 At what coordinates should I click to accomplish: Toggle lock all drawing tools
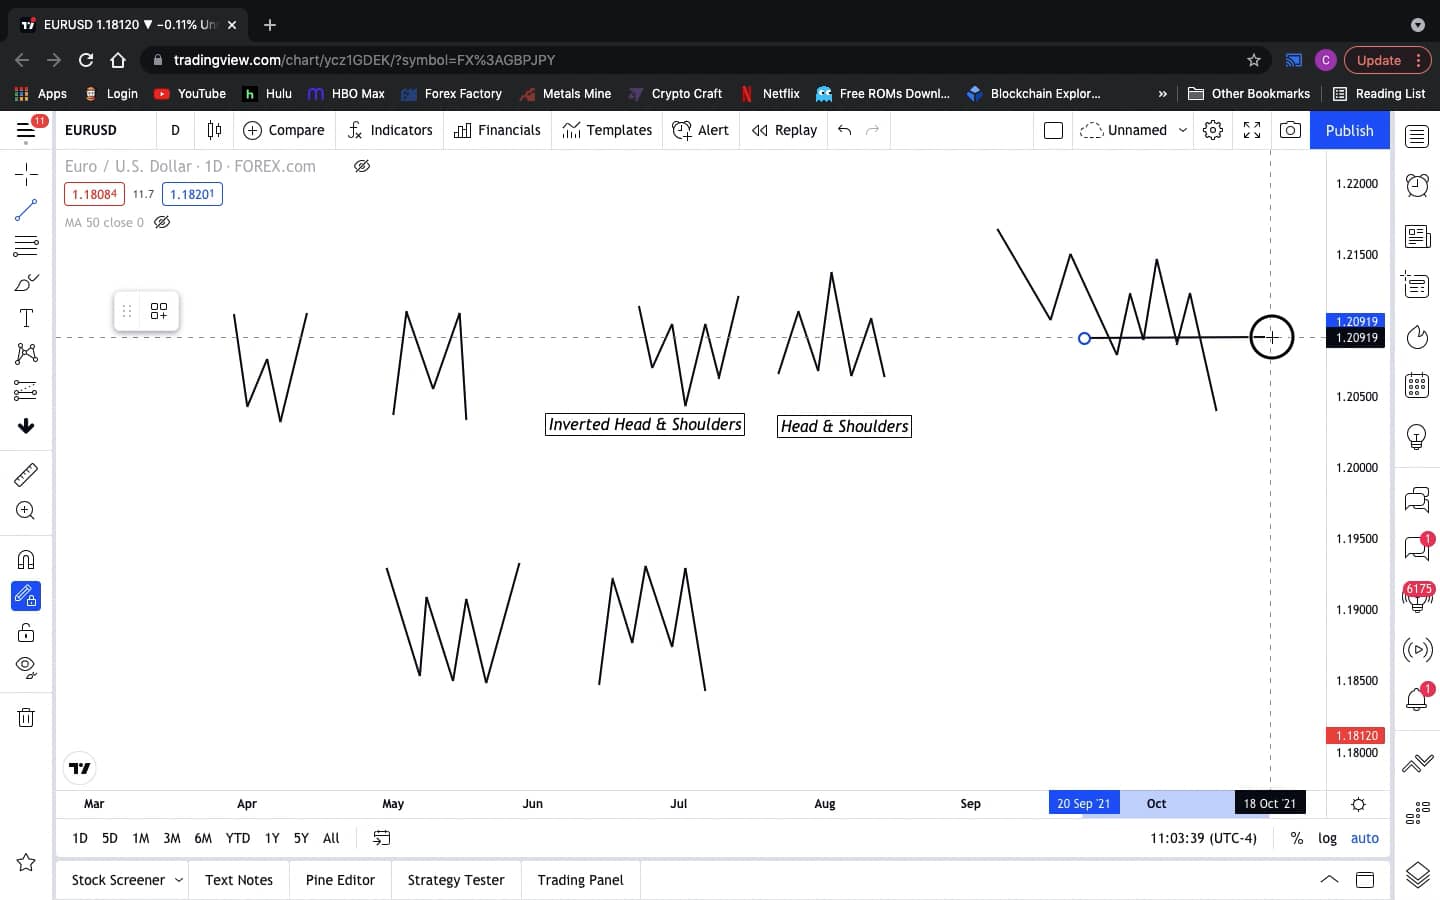pos(26,632)
